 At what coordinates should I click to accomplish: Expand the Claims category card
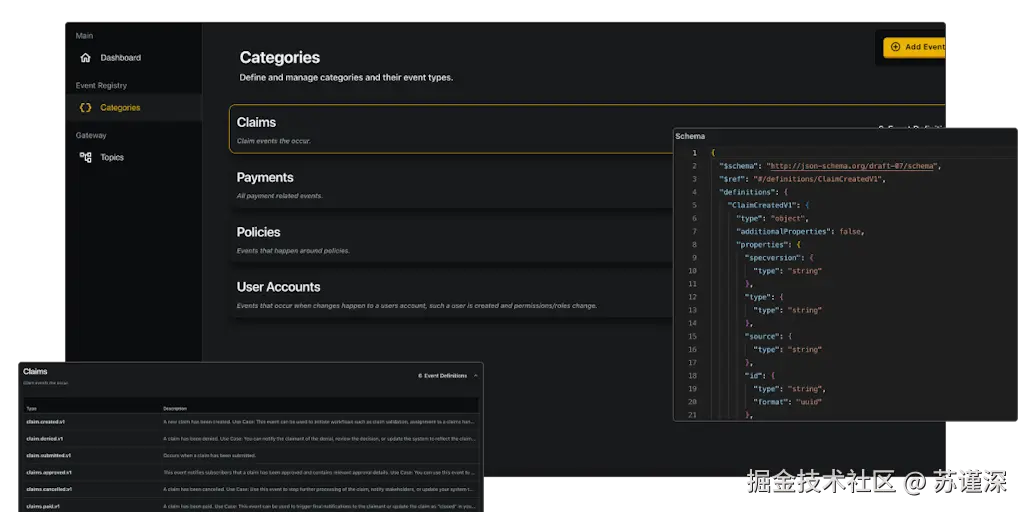pos(451,129)
